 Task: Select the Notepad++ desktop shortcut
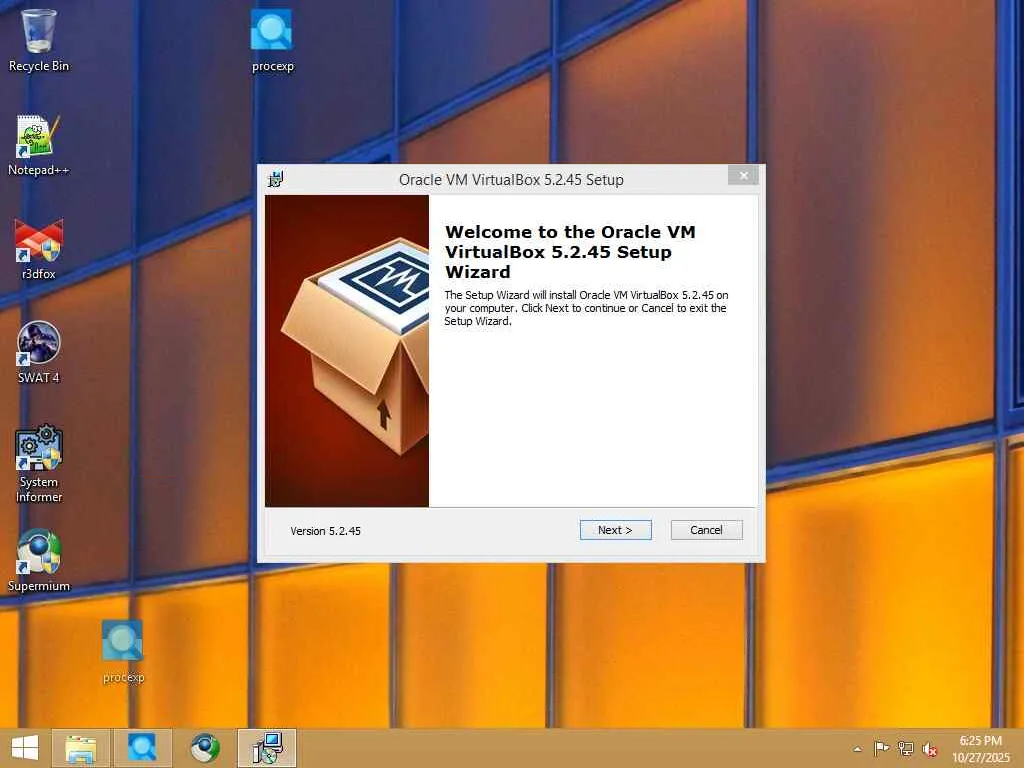39,145
